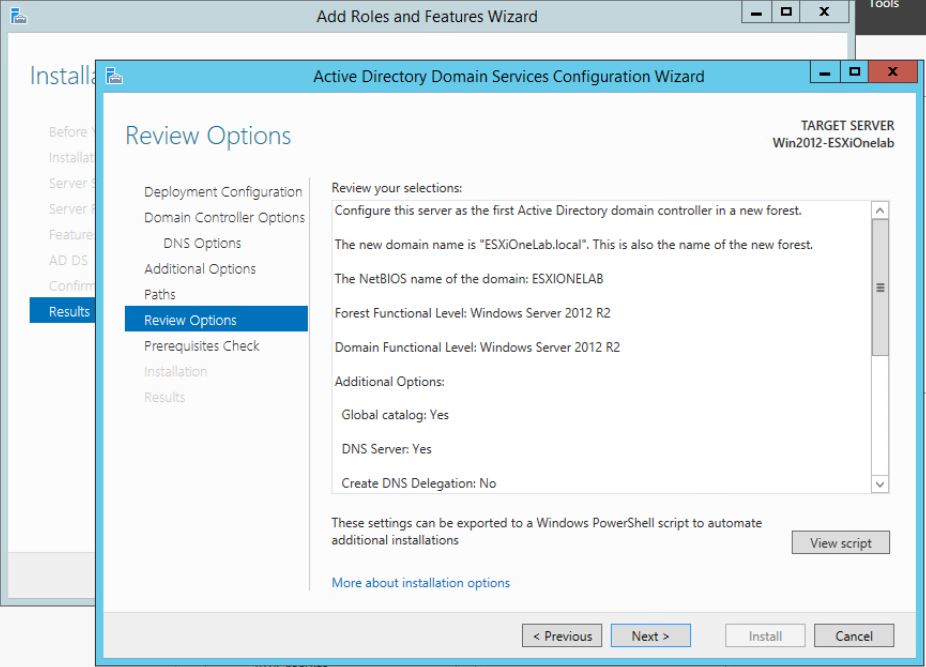
Task: Click the scroll down arrow below the selections
Action: 878,483
